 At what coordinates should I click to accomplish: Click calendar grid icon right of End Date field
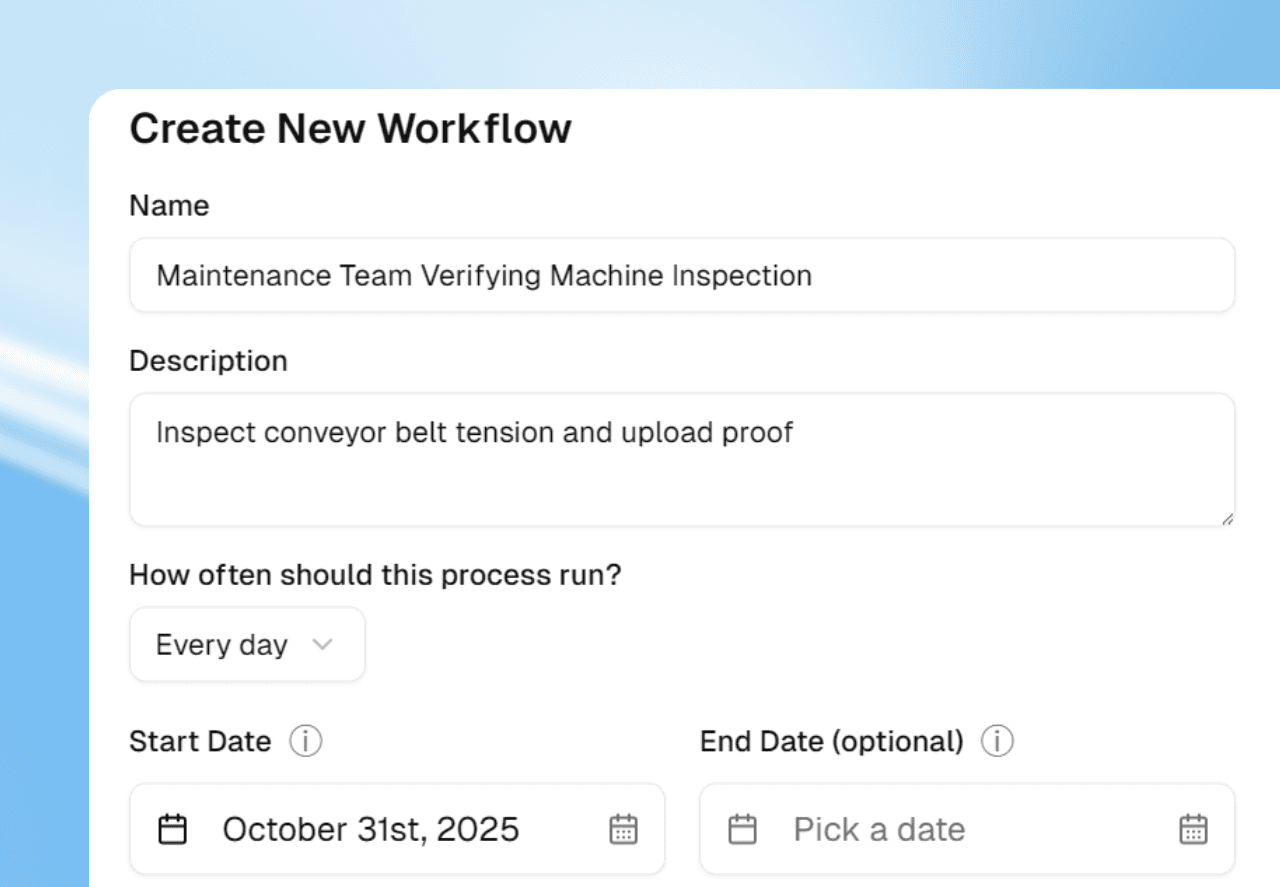pos(1193,829)
